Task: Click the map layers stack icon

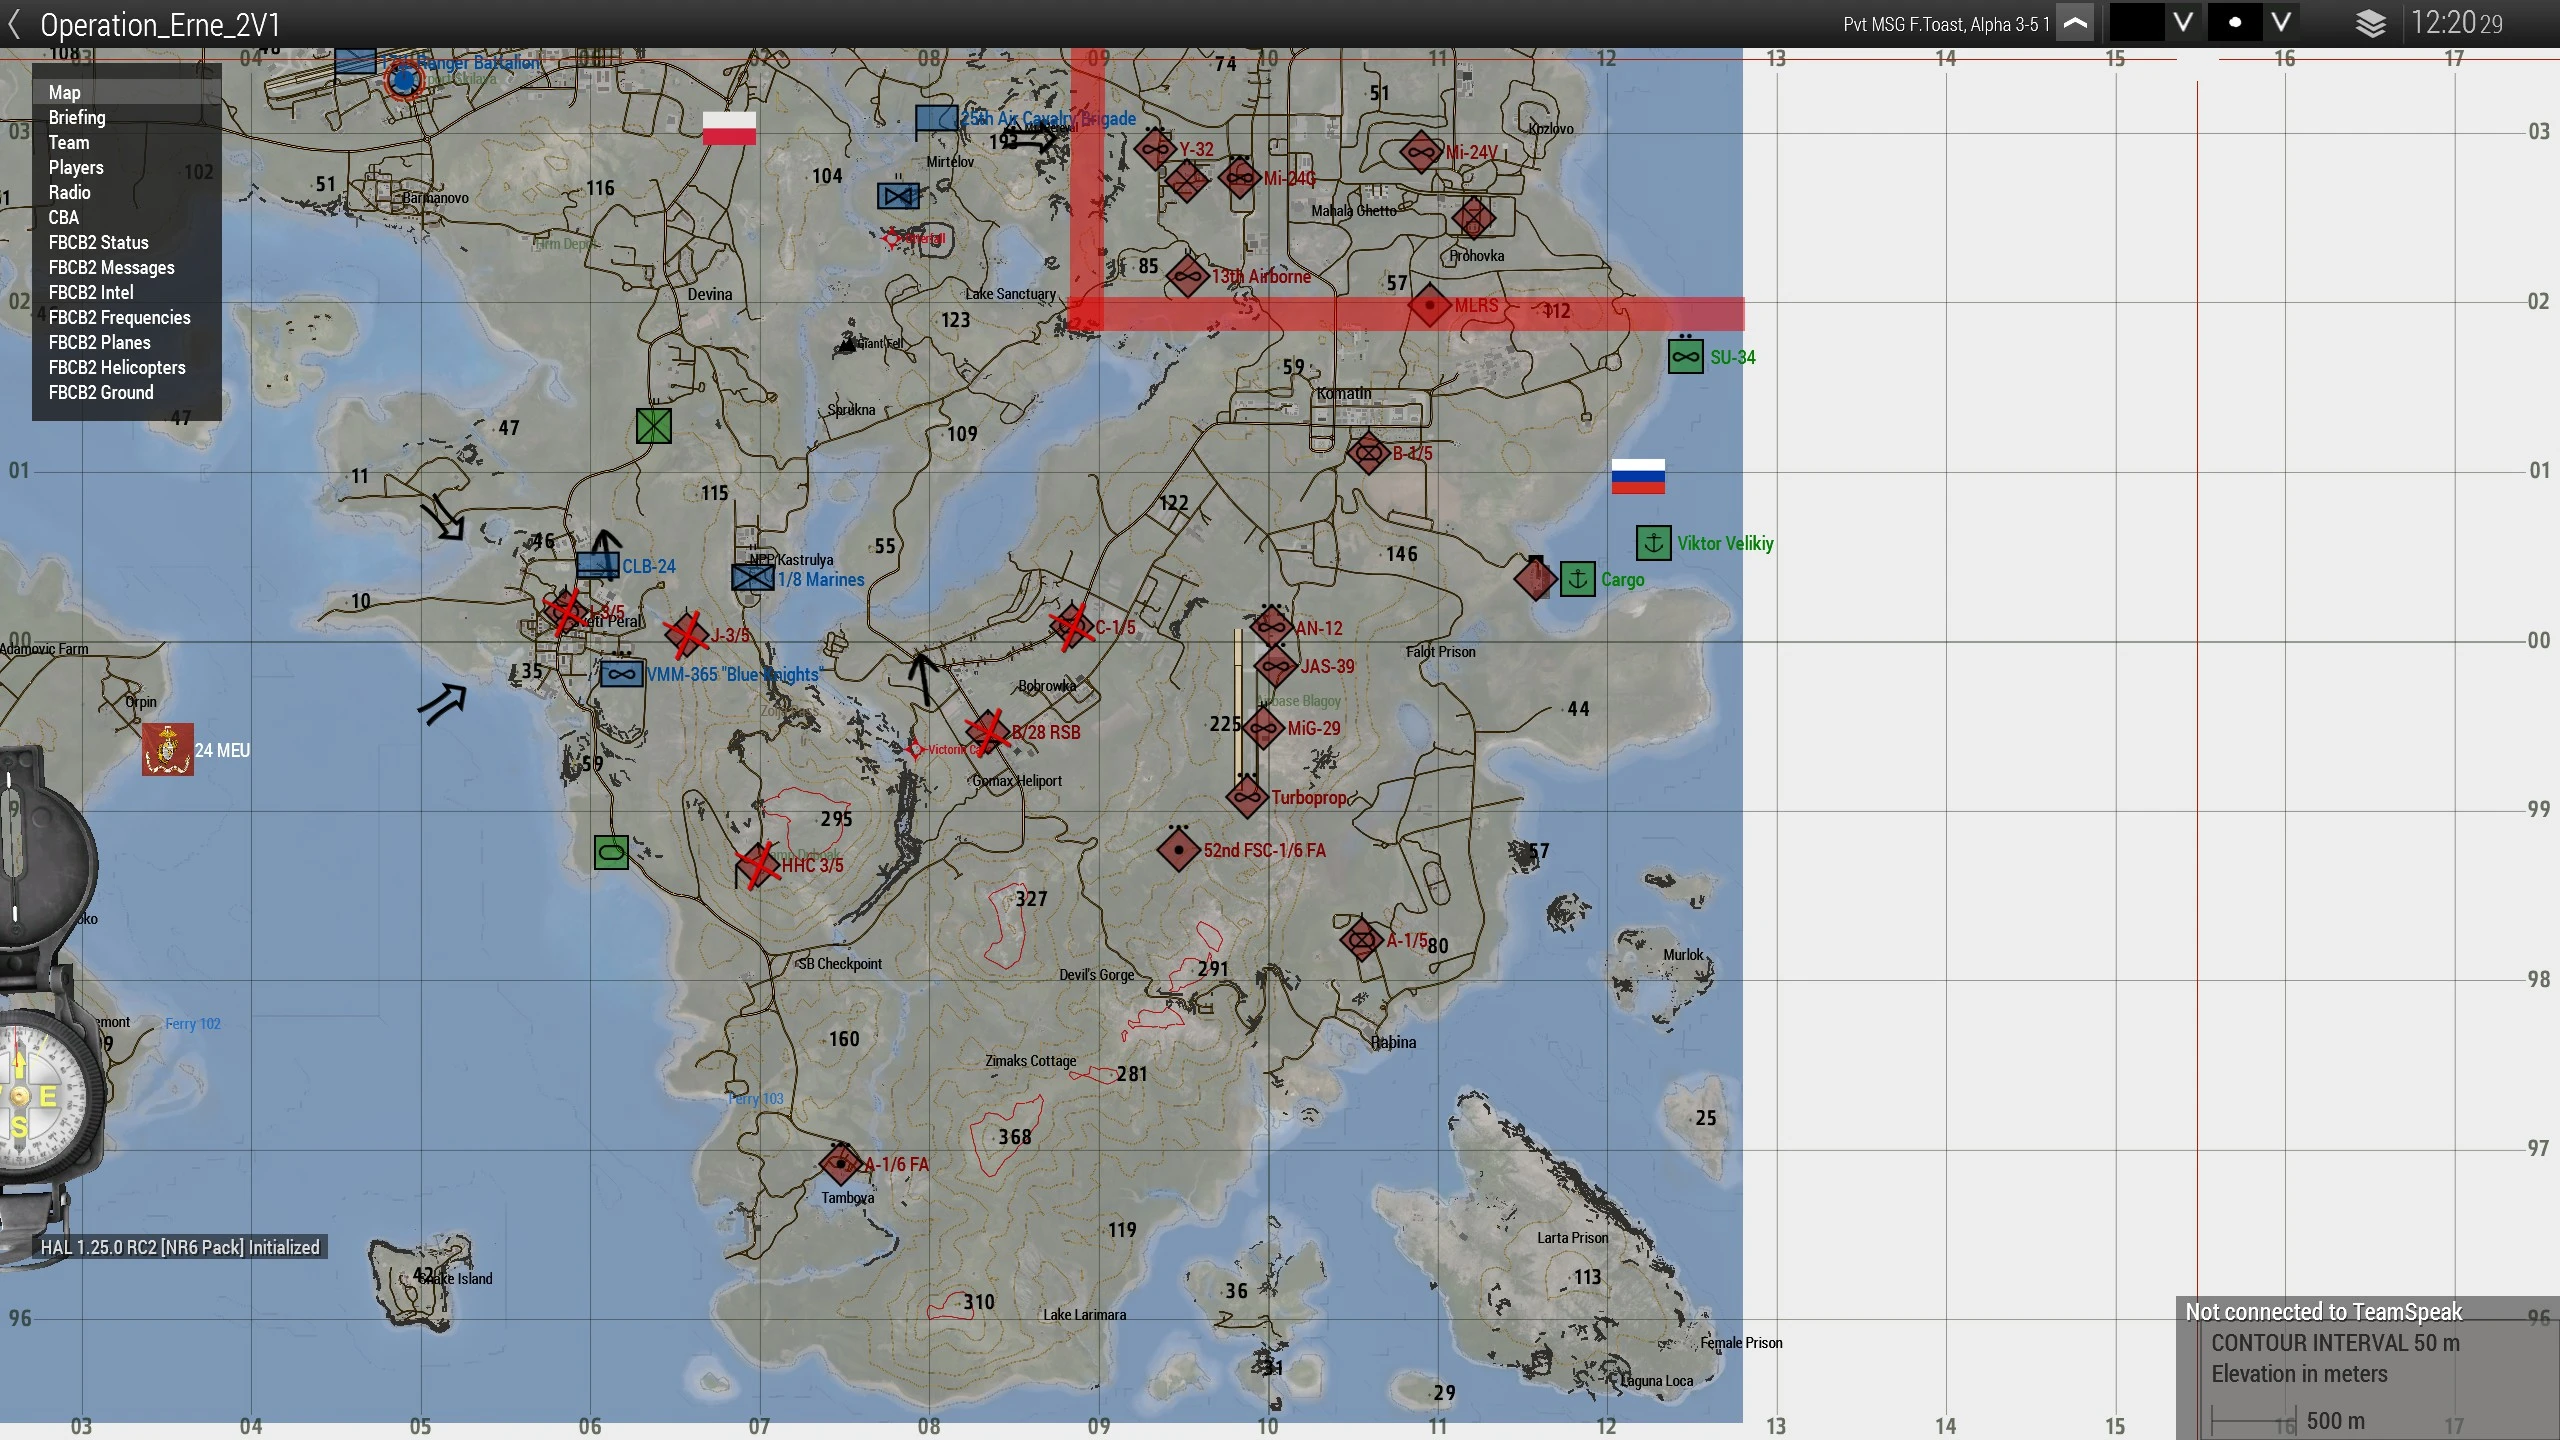Action: [x=2370, y=24]
